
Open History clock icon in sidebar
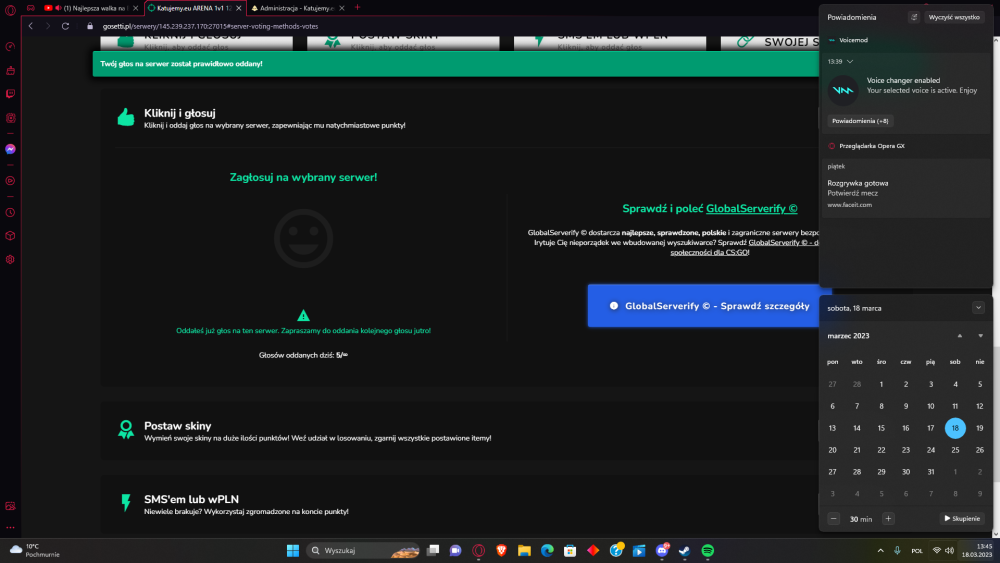pos(10,212)
